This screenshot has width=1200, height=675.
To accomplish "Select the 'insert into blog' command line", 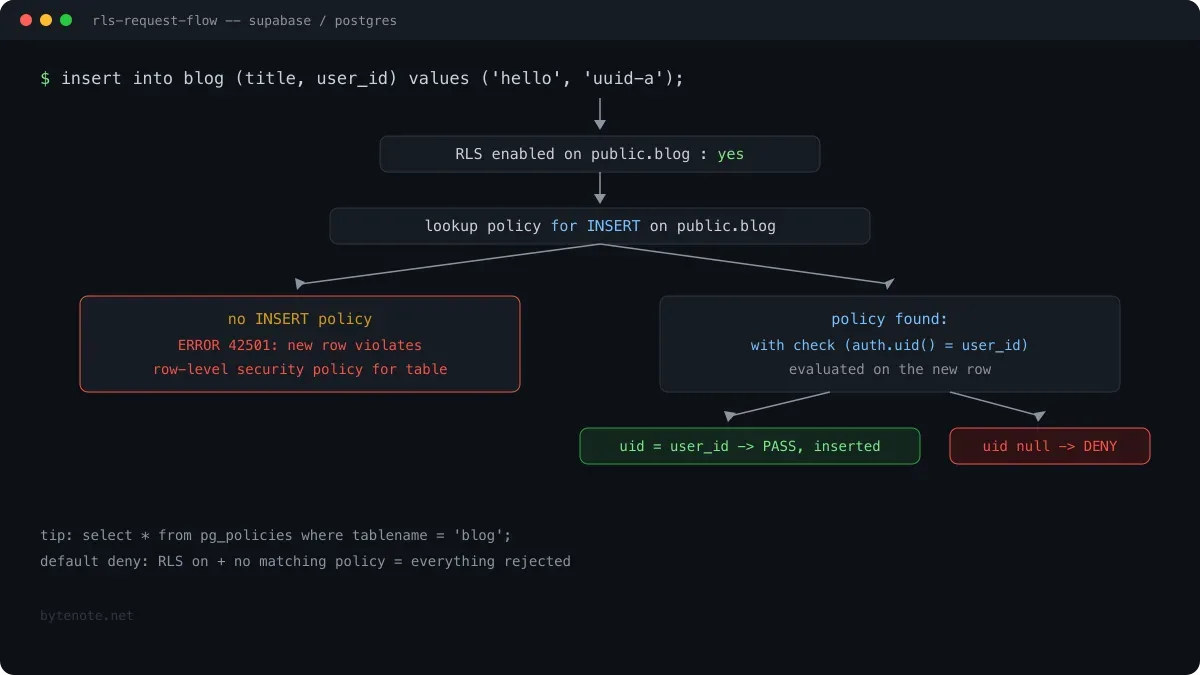I will [362, 78].
